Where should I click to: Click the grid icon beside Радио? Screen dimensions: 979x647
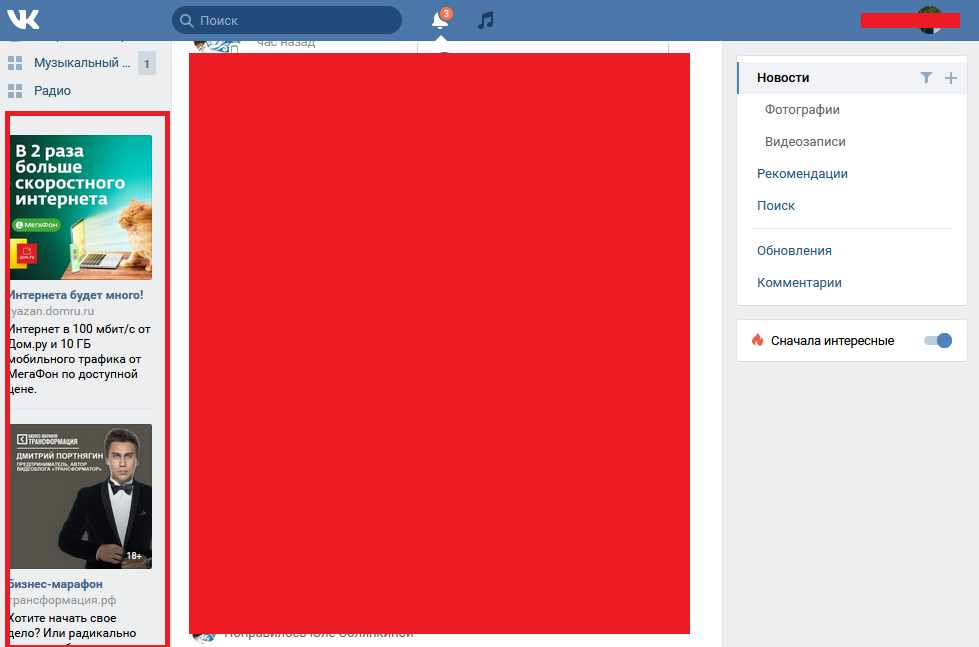click(15, 91)
